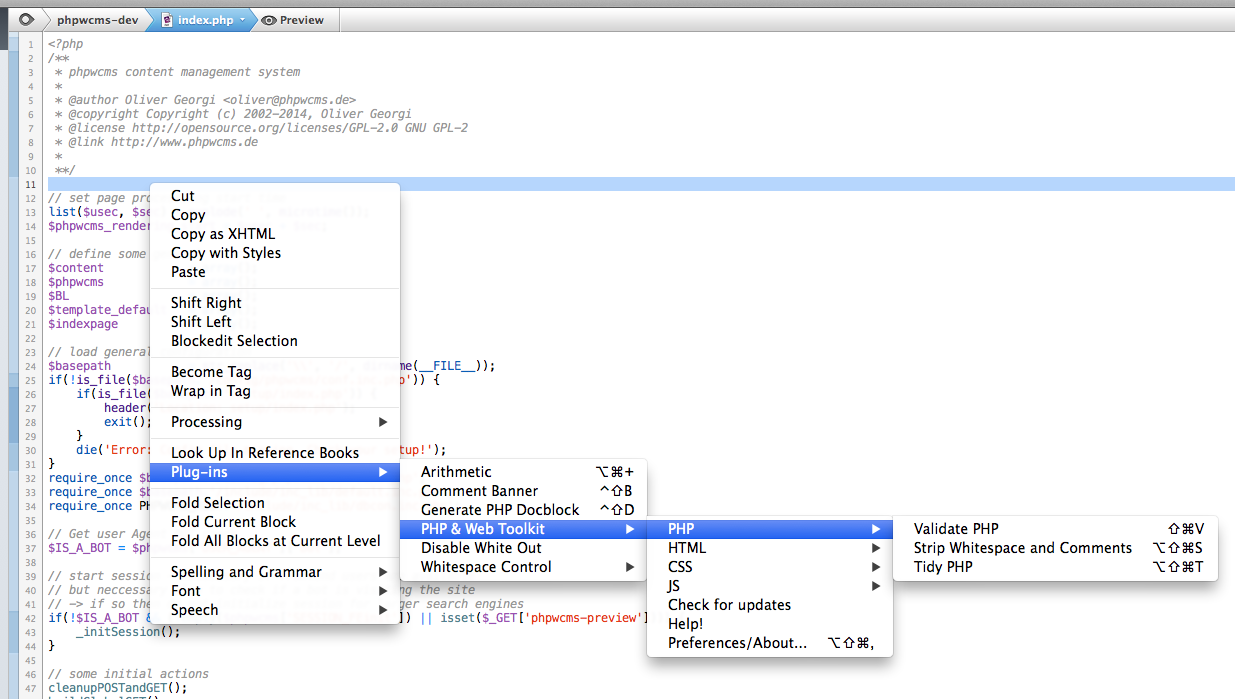Open Preferences/About… in the toolkit menu
This screenshot has width=1235, height=699.
click(x=737, y=643)
